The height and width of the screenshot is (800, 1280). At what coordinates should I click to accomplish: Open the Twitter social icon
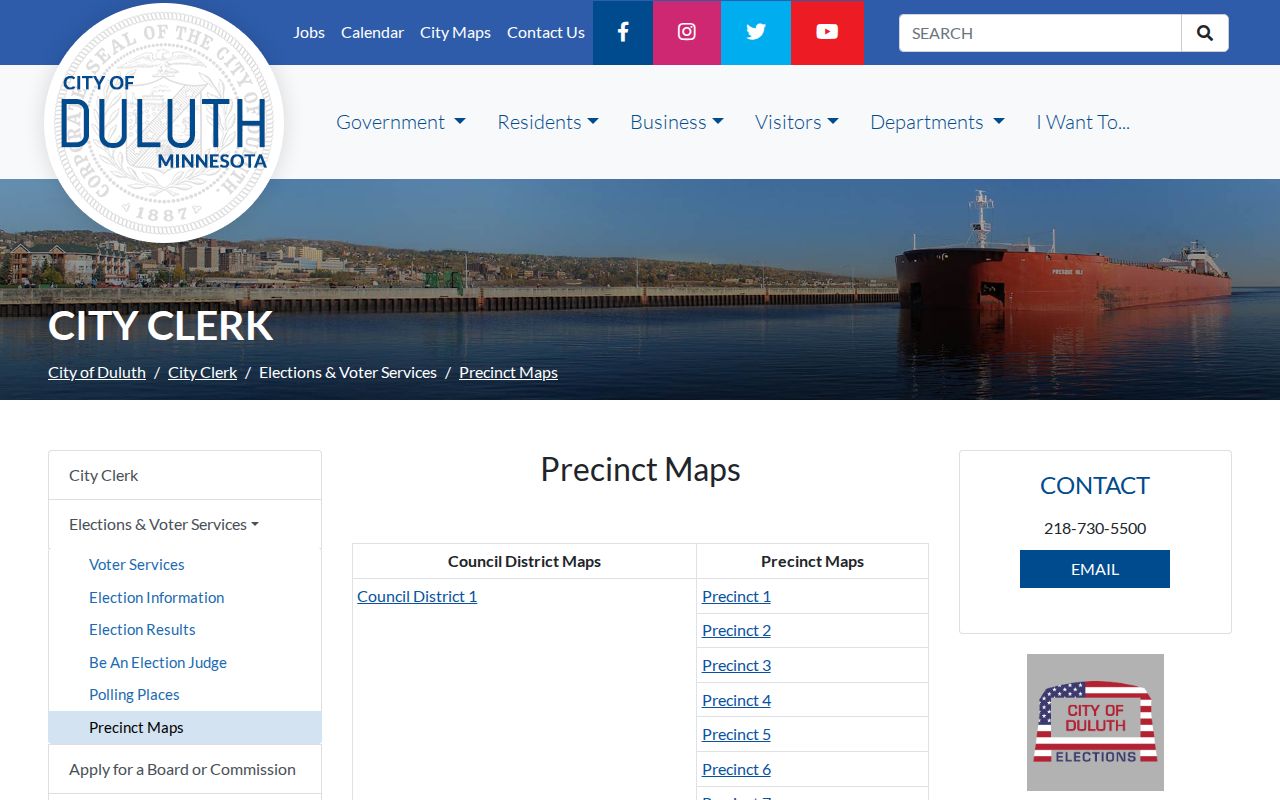point(756,32)
